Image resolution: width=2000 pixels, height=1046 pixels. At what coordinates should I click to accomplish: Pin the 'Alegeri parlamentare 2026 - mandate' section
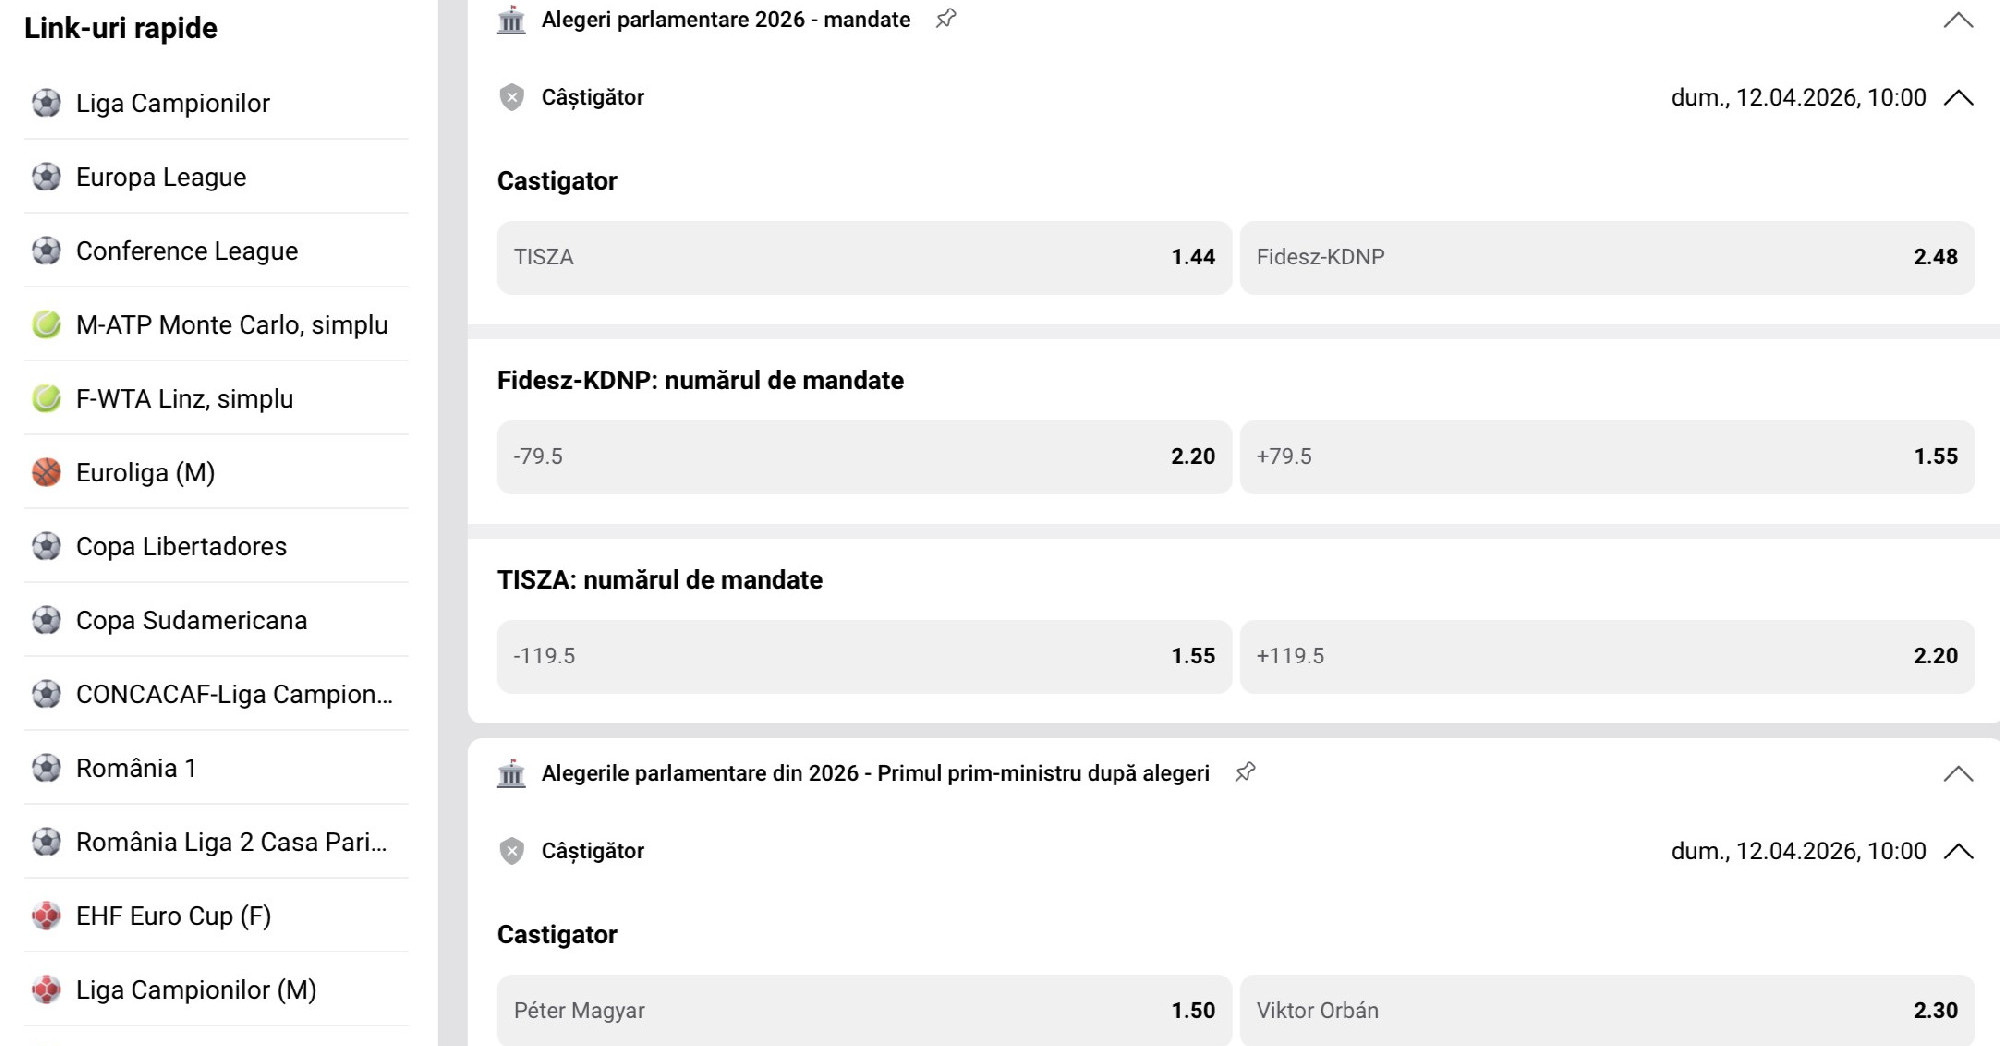click(x=946, y=19)
